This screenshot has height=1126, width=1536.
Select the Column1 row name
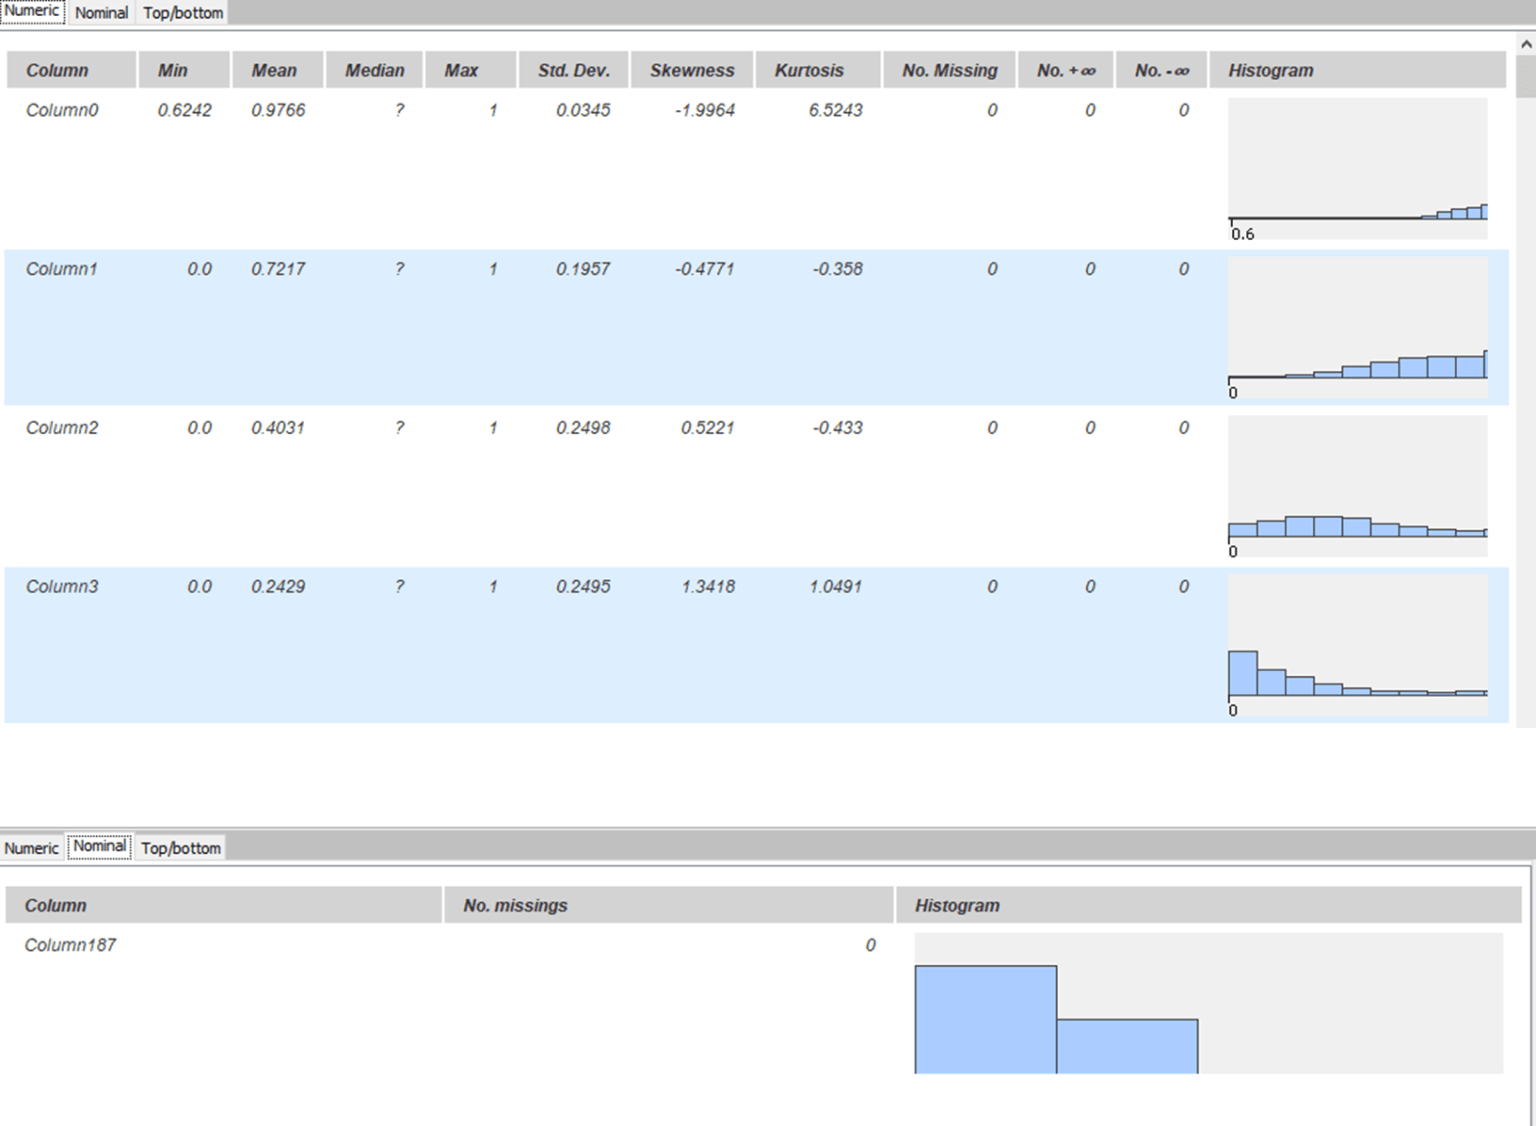click(62, 269)
